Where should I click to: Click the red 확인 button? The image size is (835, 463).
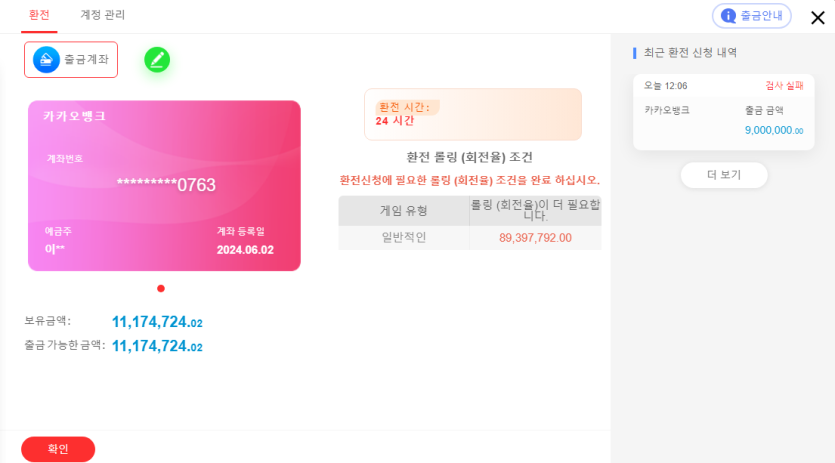(58, 449)
